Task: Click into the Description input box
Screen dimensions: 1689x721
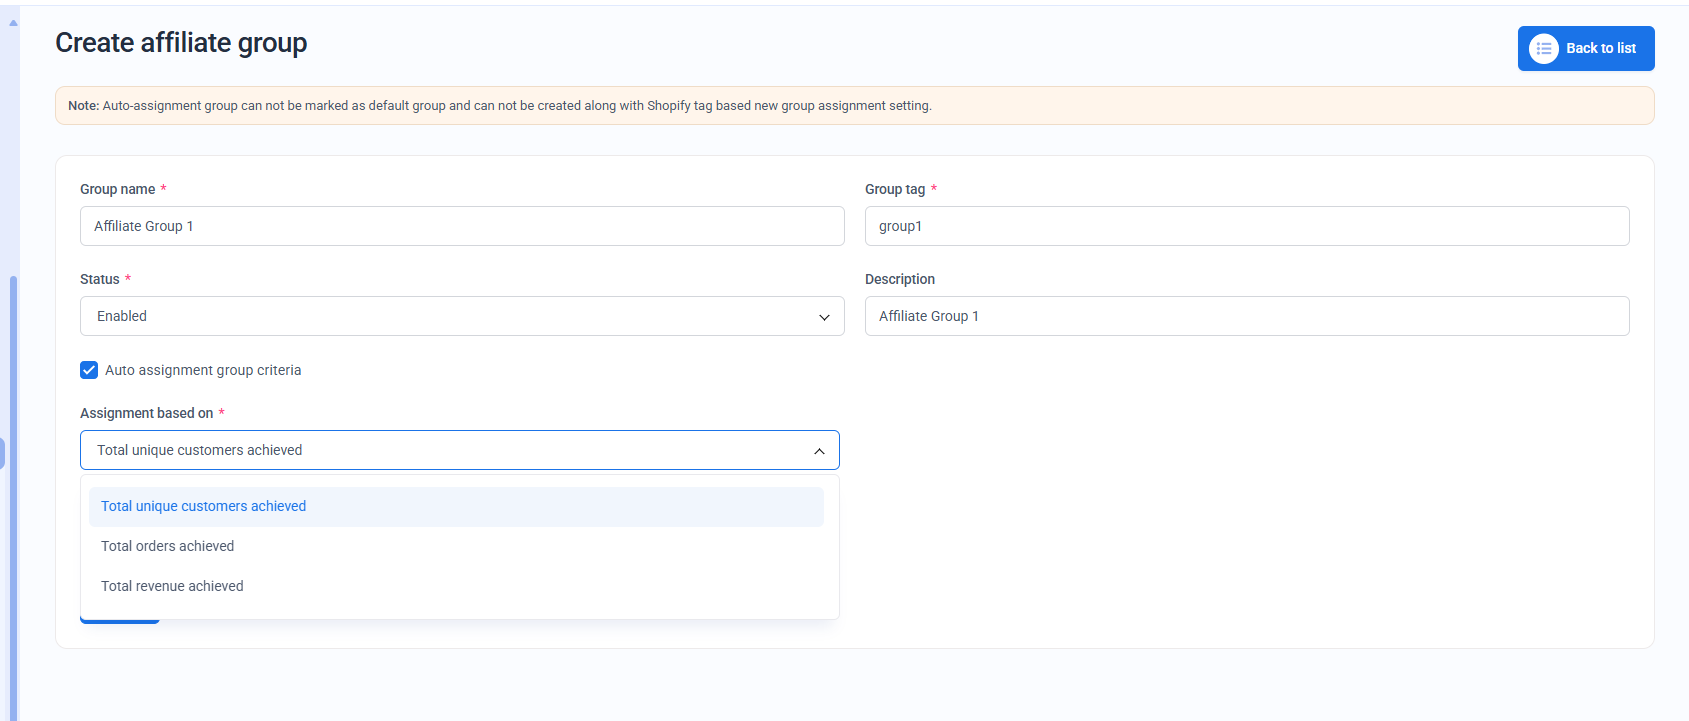Action: 1246,316
